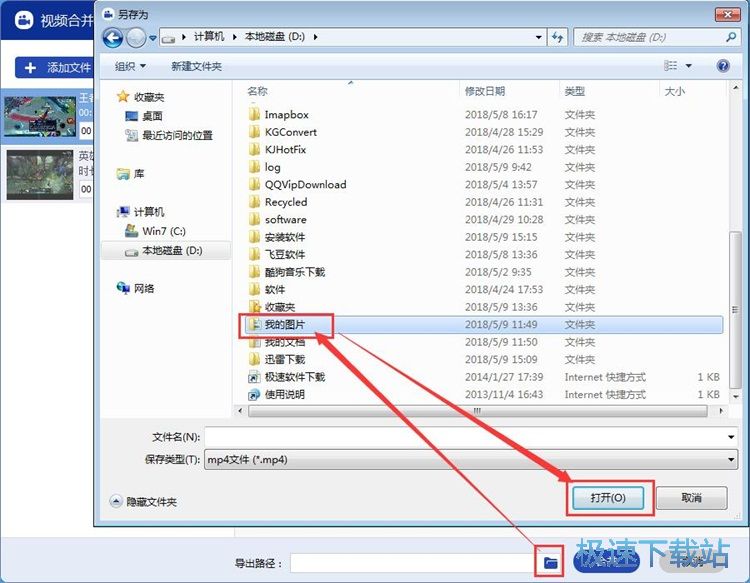750x583 pixels.
Task: Select the 安装软件 folder icon
Action: click(x=254, y=237)
